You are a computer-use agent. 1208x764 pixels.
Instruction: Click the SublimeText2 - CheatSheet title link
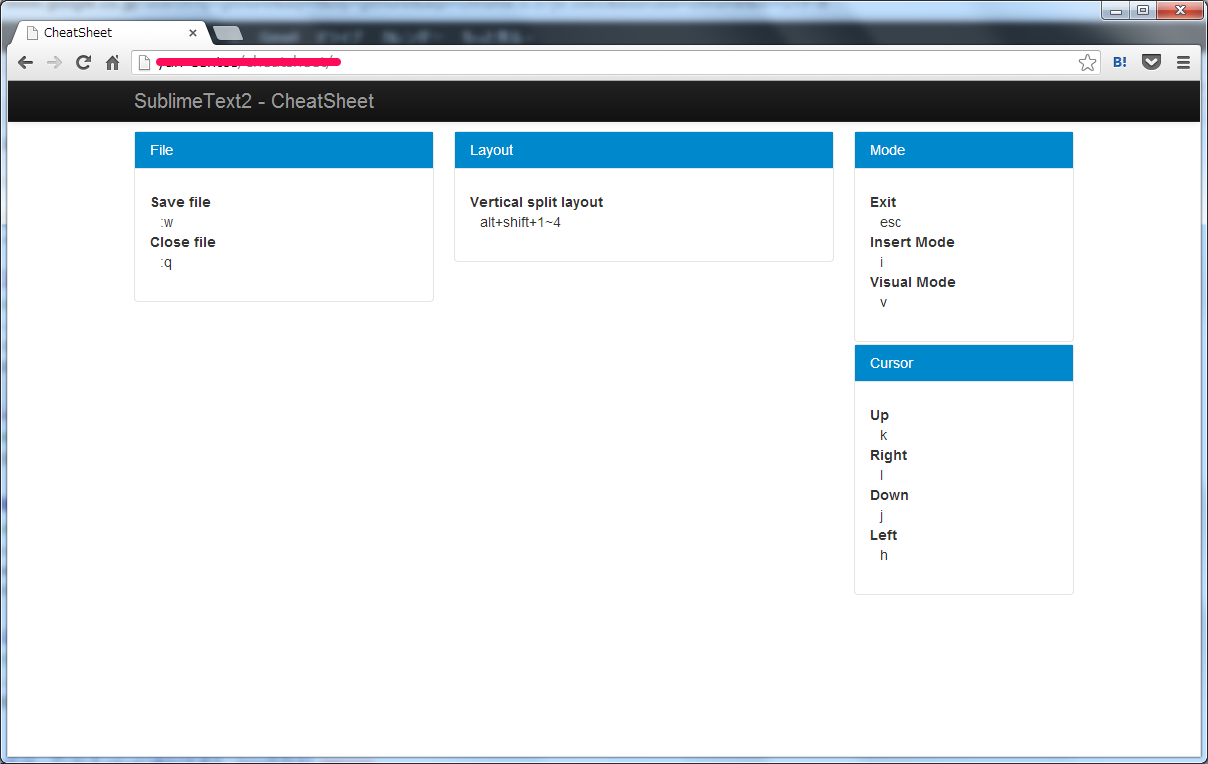point(254,101)
